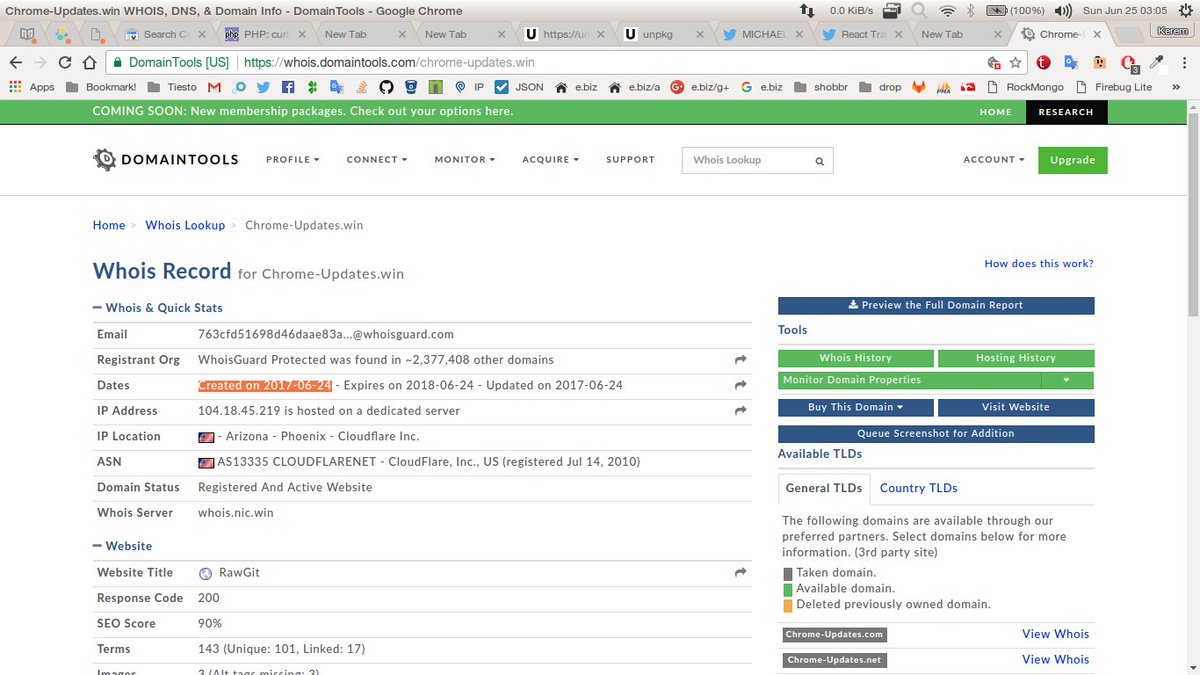The width and height of the screenshot is (1200, 675).
Task: Open the ACQUIRE dropdown menu
Action: [x=550, y=160]
